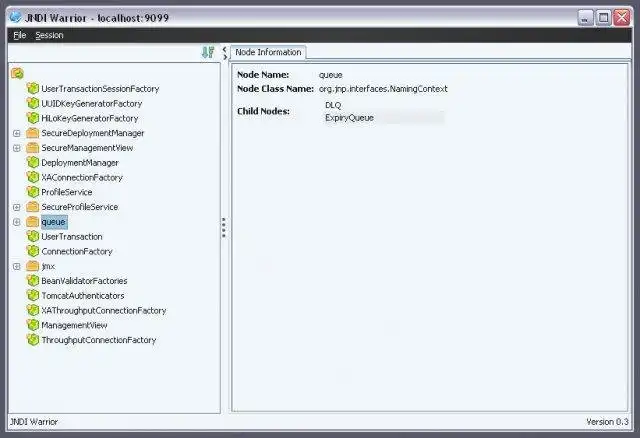Click the SecureProfileService folder icon
Screen dimensions: 640x438
click(x=33, y=207)
